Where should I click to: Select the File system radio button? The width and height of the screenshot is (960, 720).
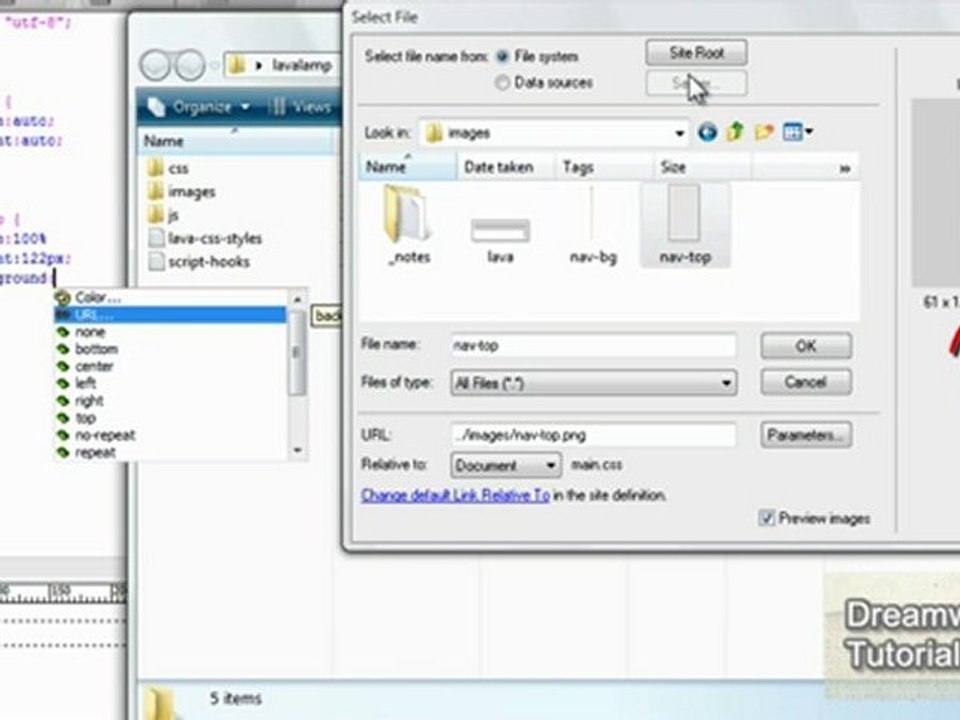click(x=502, y=56)
